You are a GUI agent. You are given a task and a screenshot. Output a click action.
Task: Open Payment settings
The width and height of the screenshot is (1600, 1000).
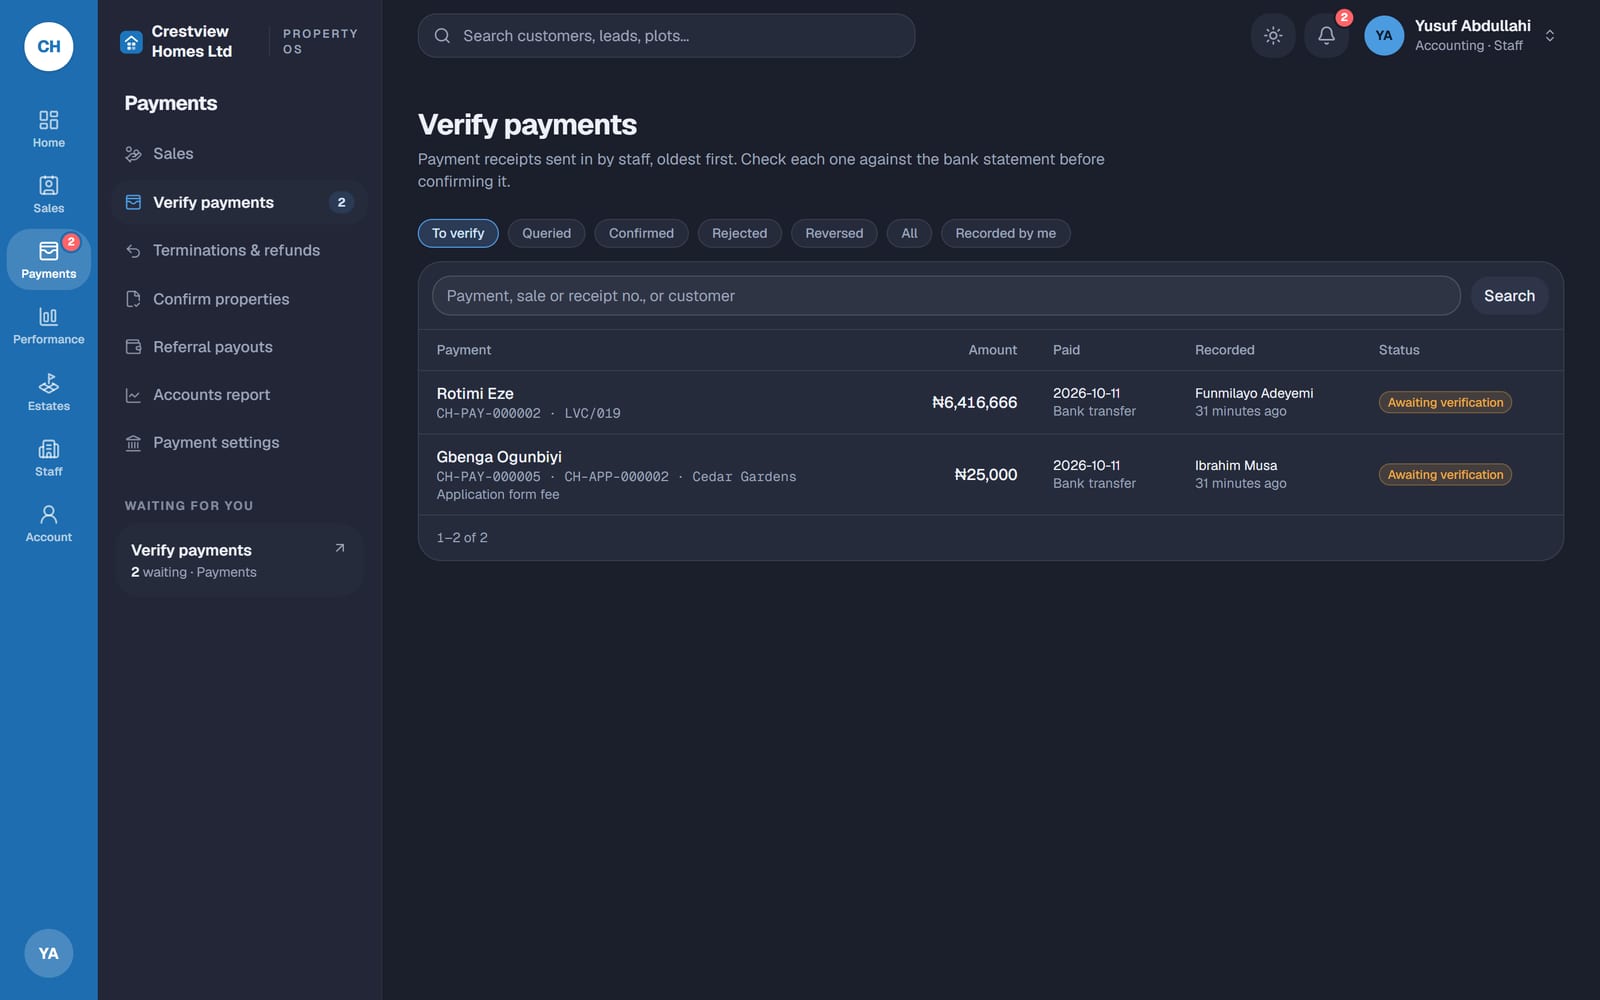point(239,443)
